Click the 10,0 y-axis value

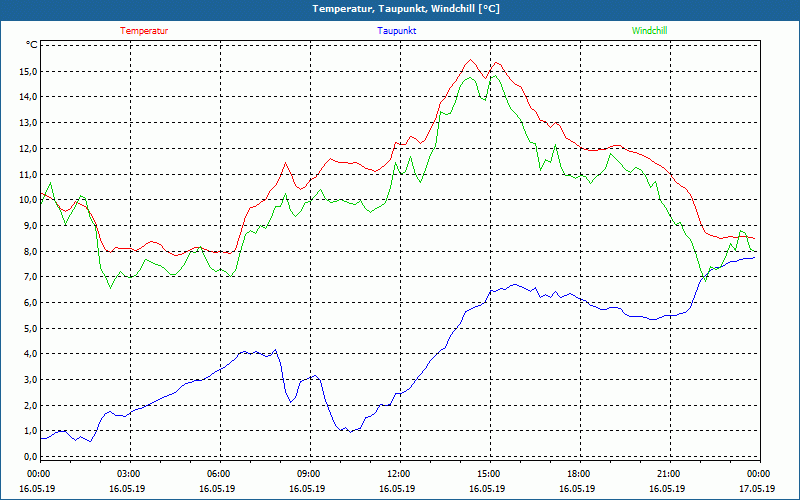tap(28, 199)
